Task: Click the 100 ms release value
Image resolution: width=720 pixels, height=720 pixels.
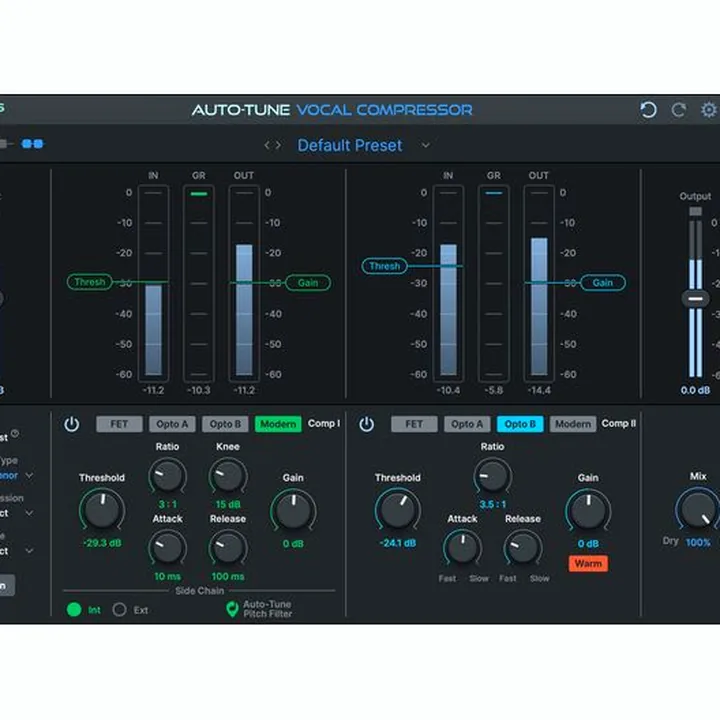Action: point(228,576)
